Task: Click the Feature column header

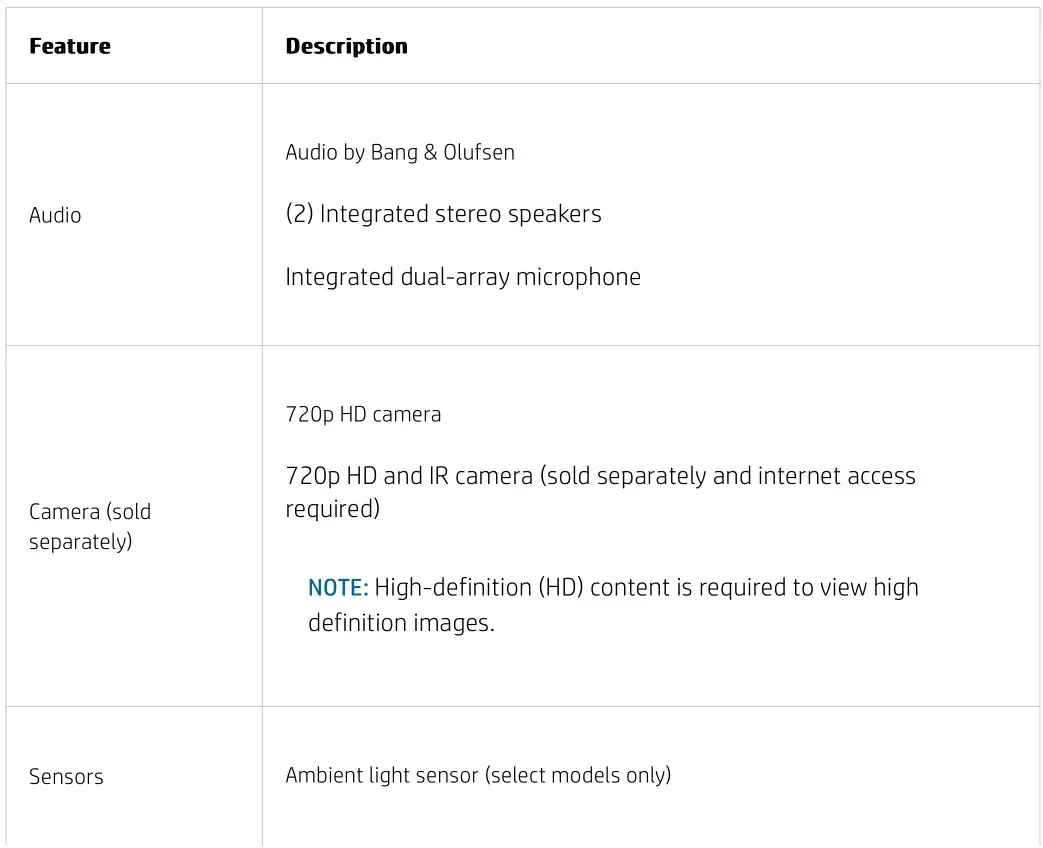Action: click(70, 46)
